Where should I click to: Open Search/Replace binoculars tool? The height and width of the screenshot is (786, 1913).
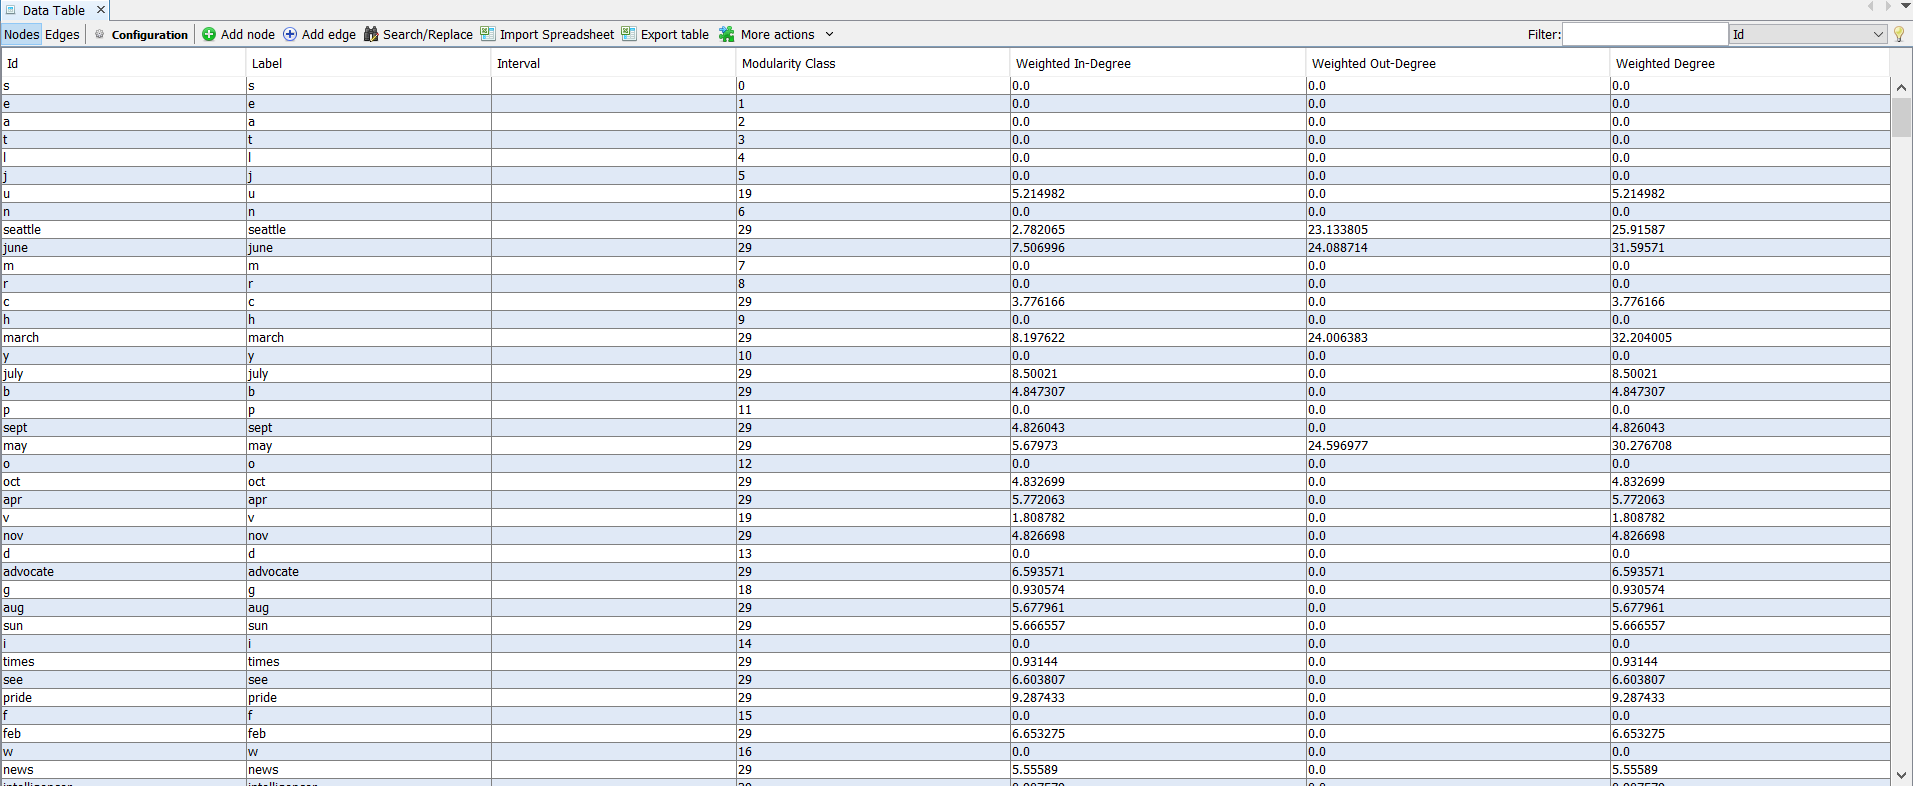click(x=371, y=34)
